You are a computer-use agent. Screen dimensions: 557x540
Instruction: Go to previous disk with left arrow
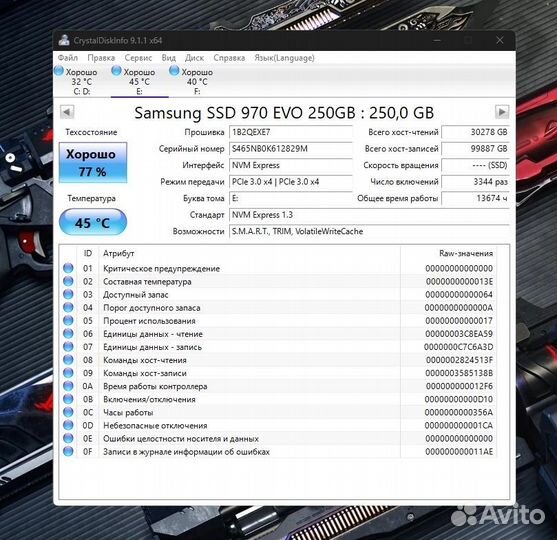click(x=67, y=112)
